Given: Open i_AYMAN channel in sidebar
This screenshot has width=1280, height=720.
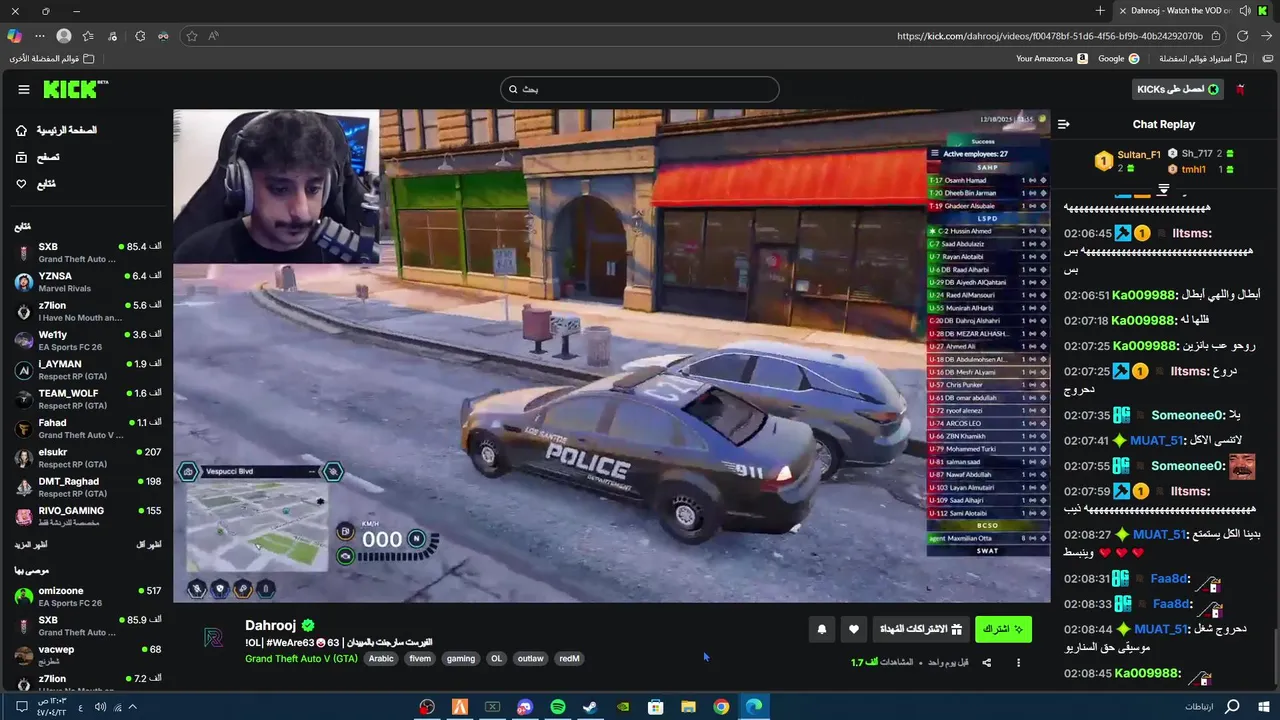Looking at the screenshot, I should click(x=87, y=370).
